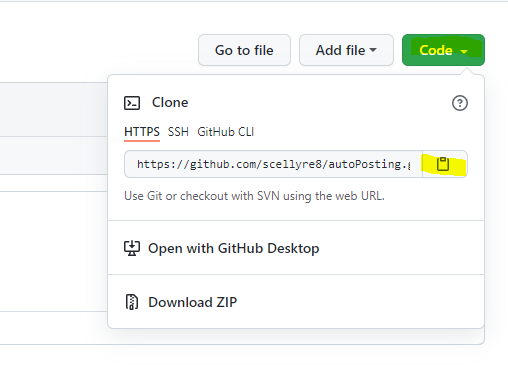Select the HTTPS clone URL field
The height and width of the screenshot is (377, 508).
(x=273, y=164)
